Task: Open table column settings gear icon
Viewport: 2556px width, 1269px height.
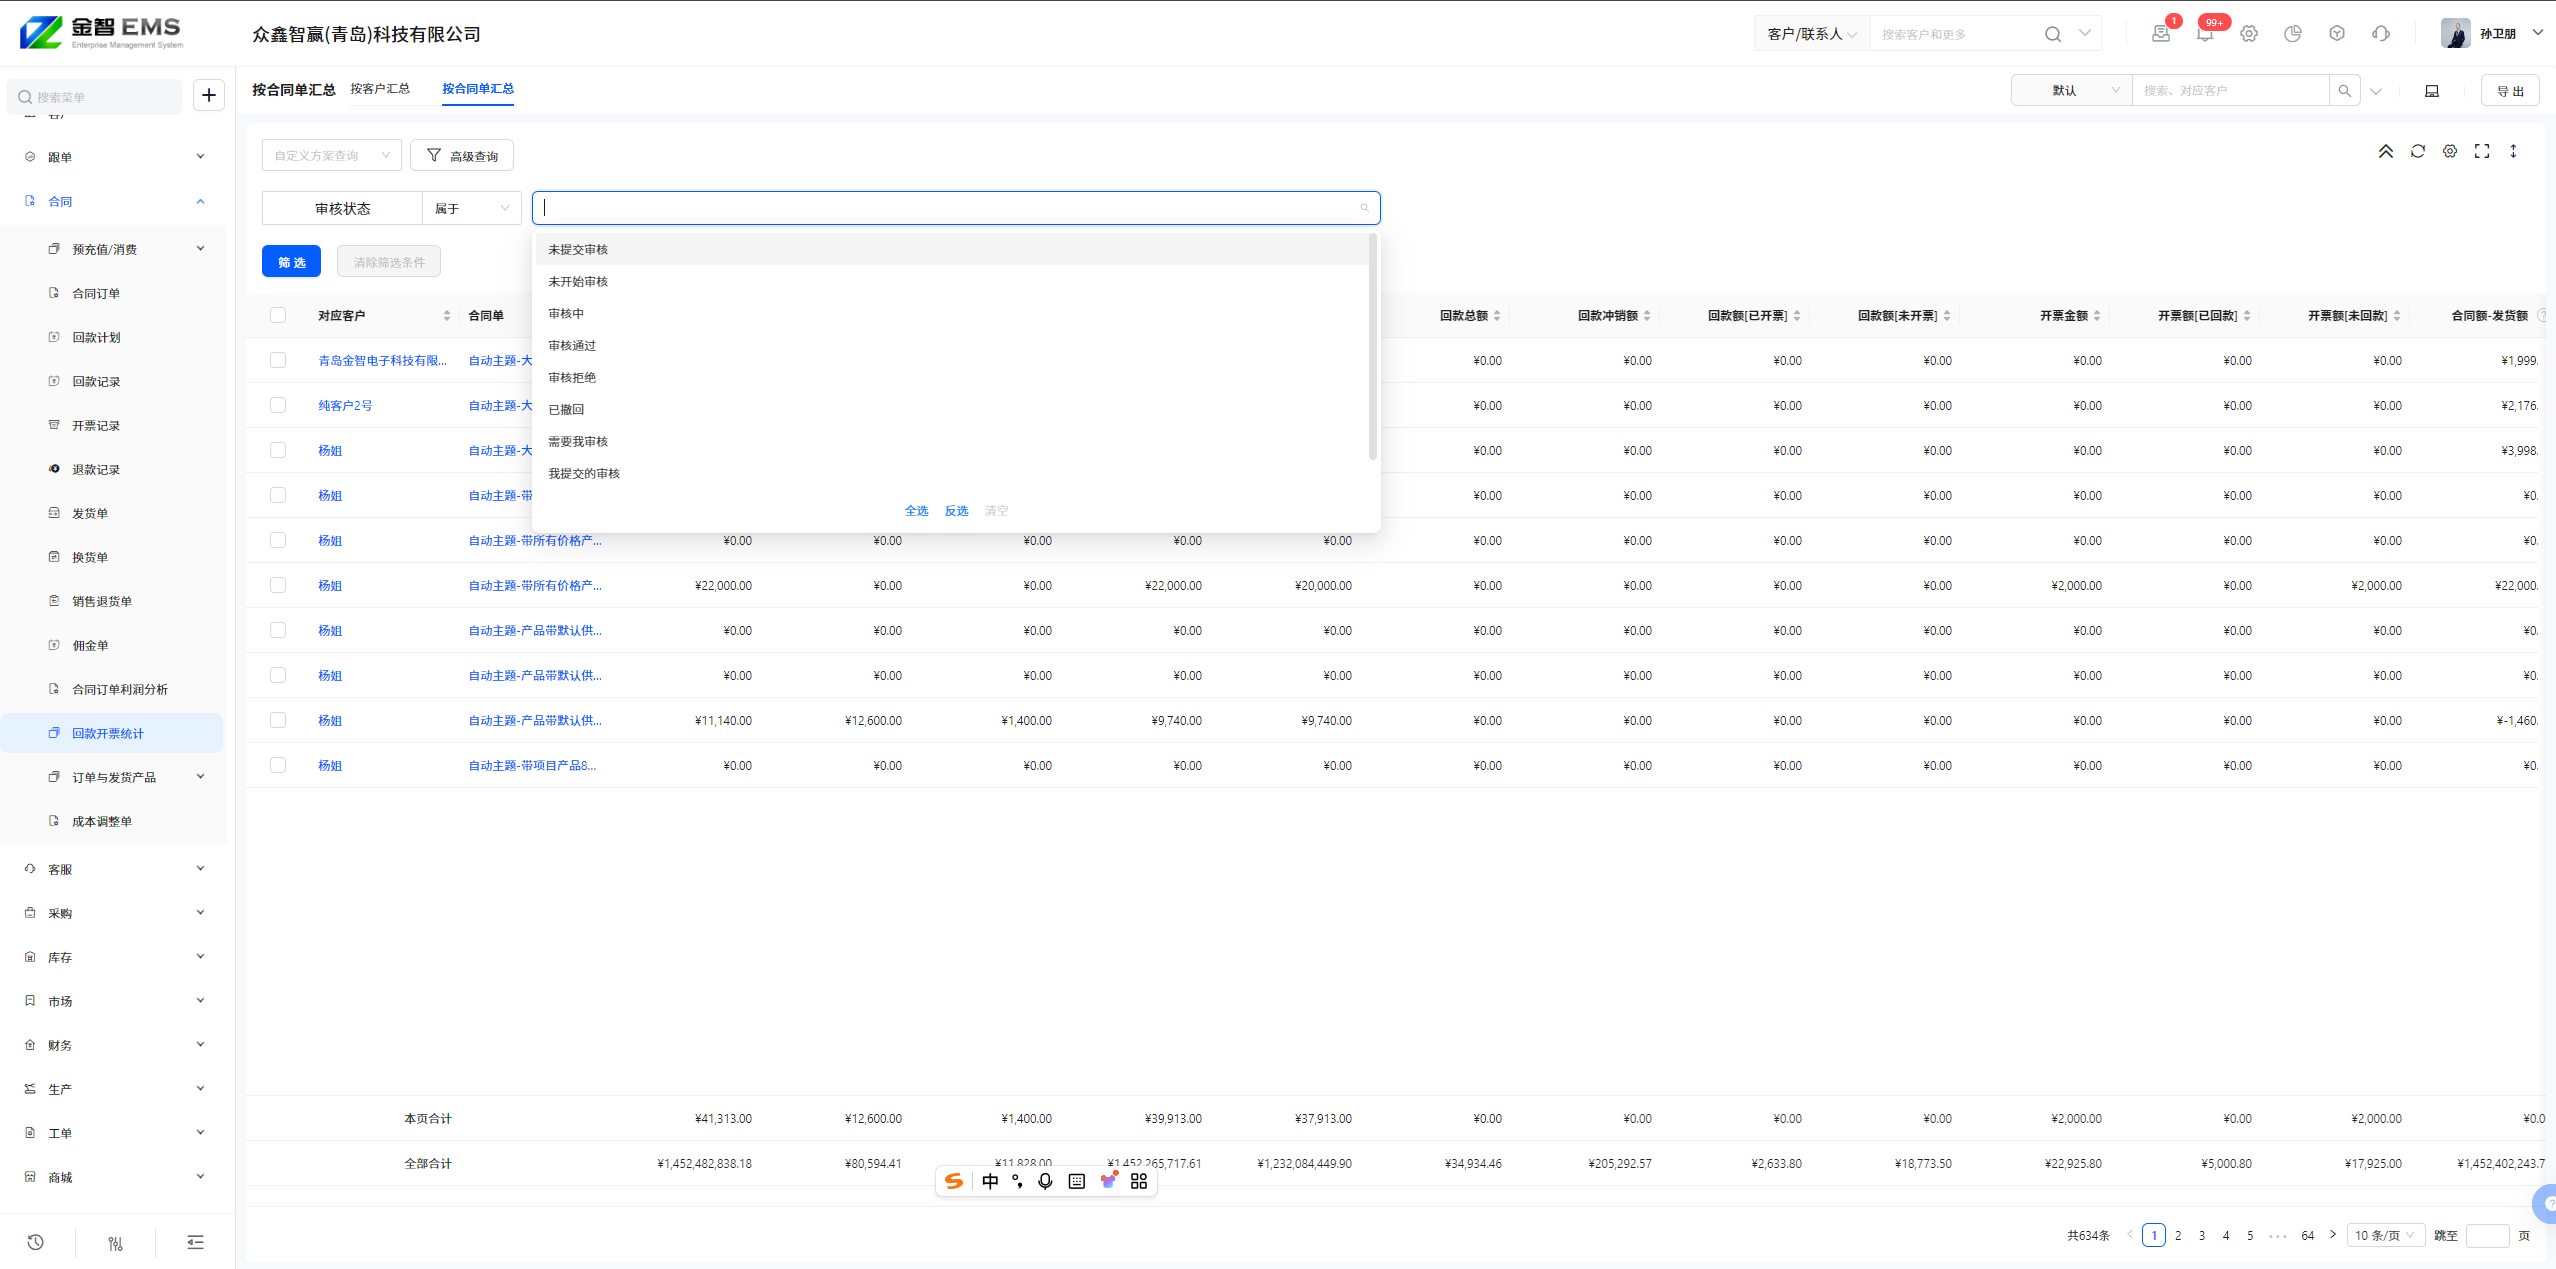Action: point(2449,151)
